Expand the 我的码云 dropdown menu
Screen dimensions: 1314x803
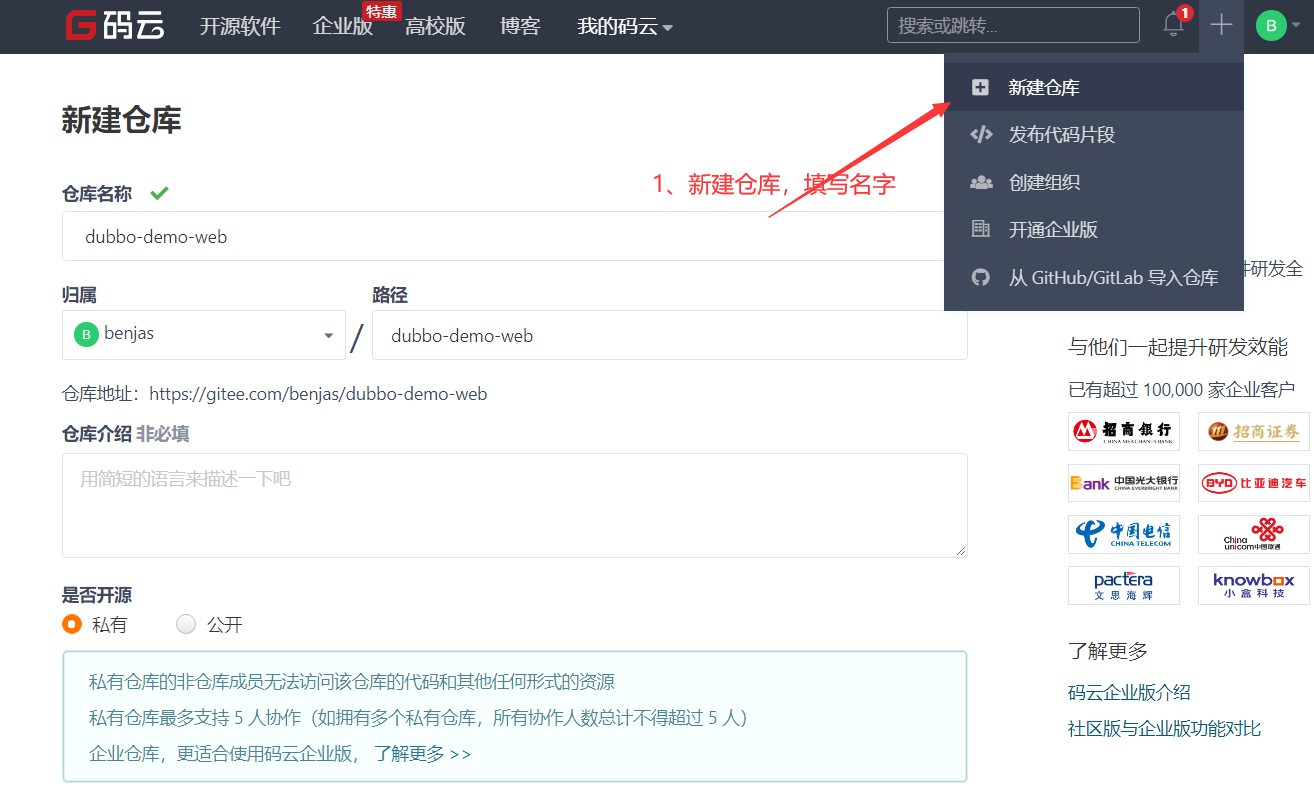click(x=624, y=27)
